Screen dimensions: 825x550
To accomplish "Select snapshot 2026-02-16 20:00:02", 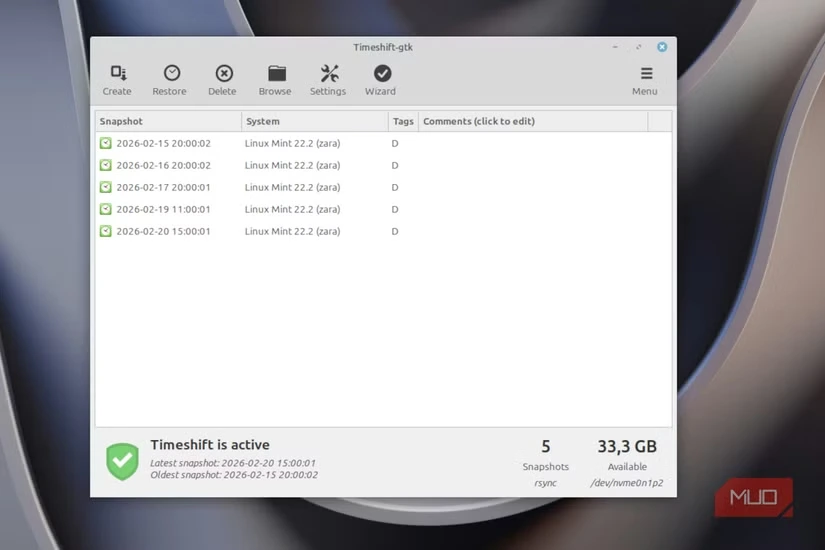I will click(163, 165).
